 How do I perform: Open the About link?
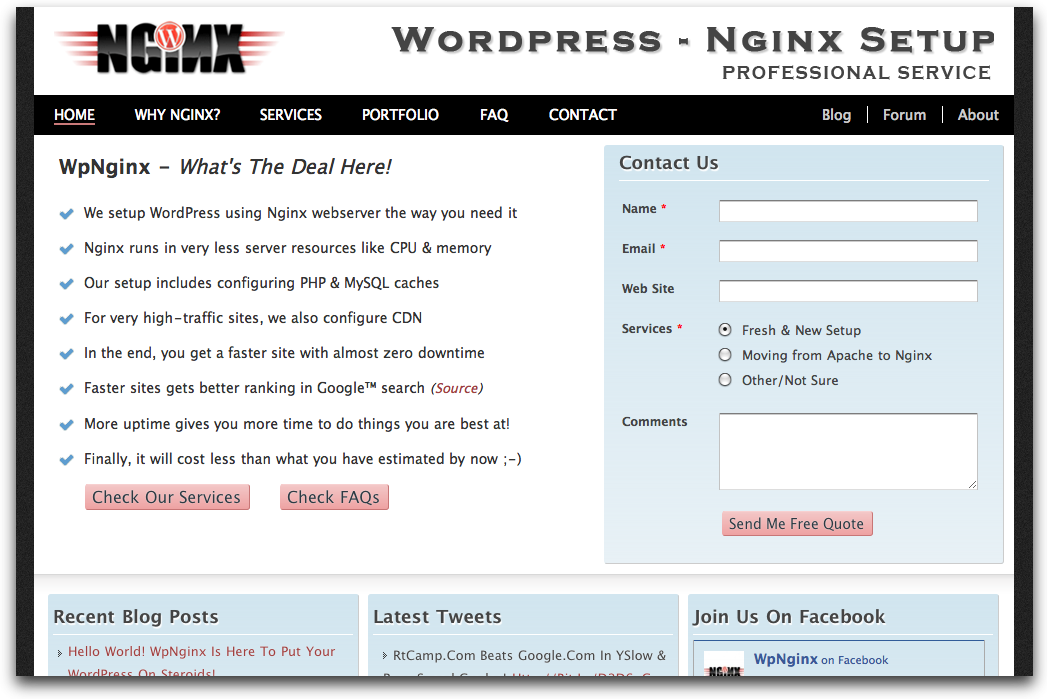coord(978,115)
